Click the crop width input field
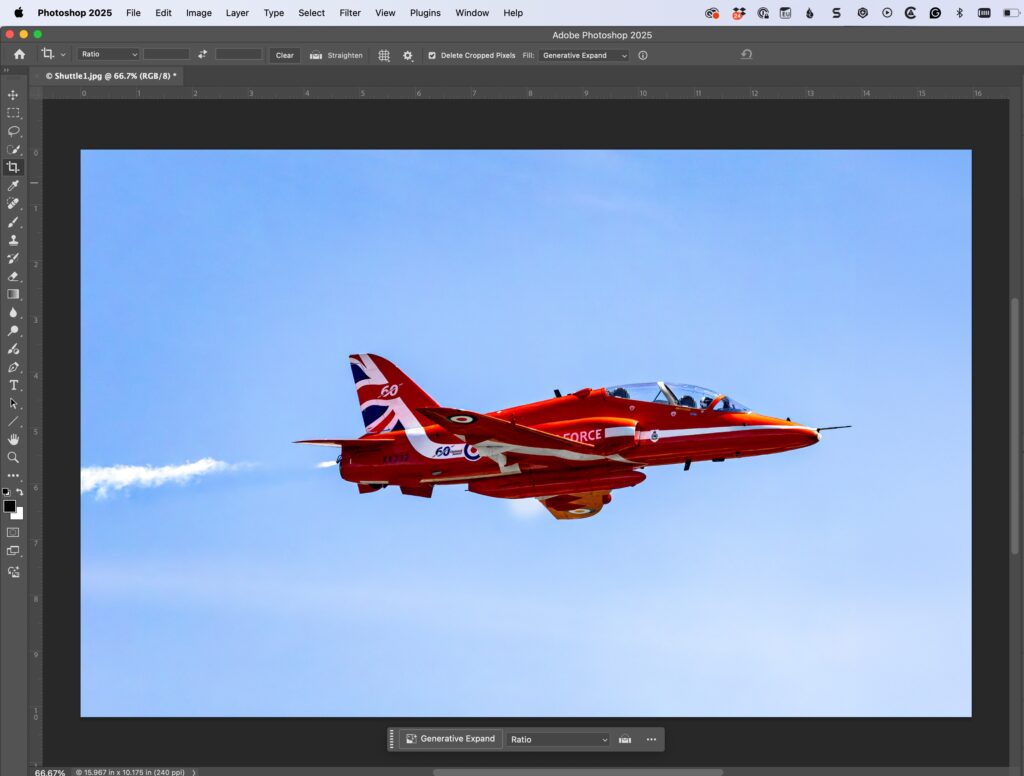Viewport: 1024px width, 776px height. click(167, 55)
